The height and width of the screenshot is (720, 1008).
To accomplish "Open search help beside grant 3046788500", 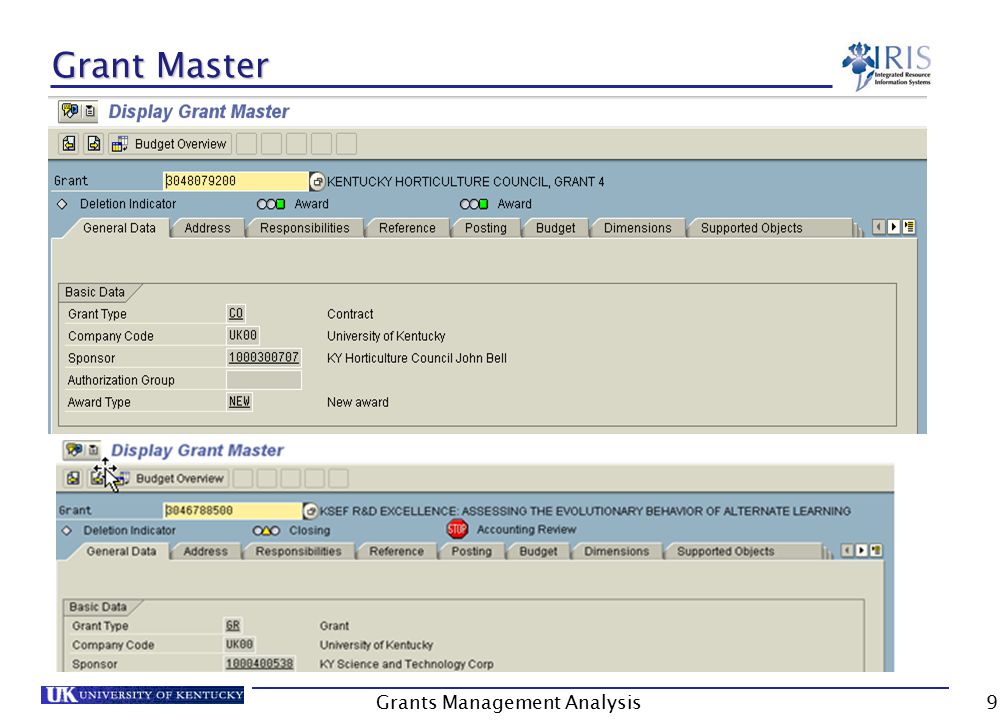I will (x=310, y=511).
